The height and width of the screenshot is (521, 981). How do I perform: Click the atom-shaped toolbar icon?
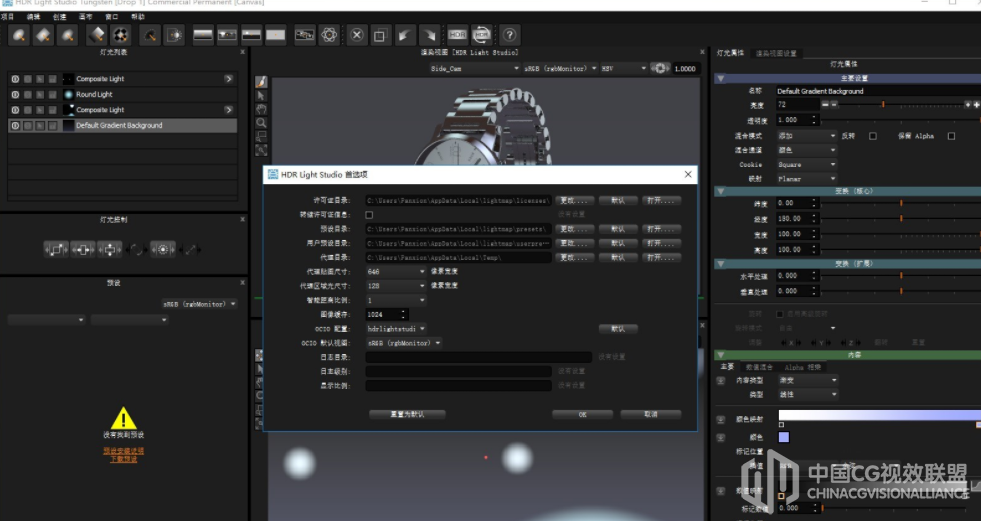point(329,35)
